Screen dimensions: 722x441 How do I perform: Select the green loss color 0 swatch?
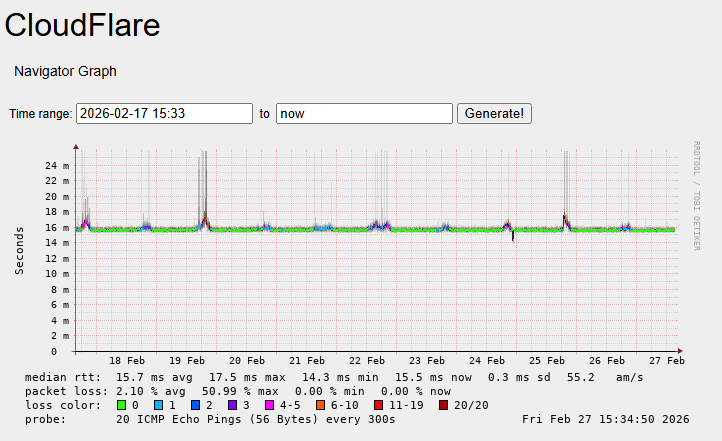click(x=122, y=405)
